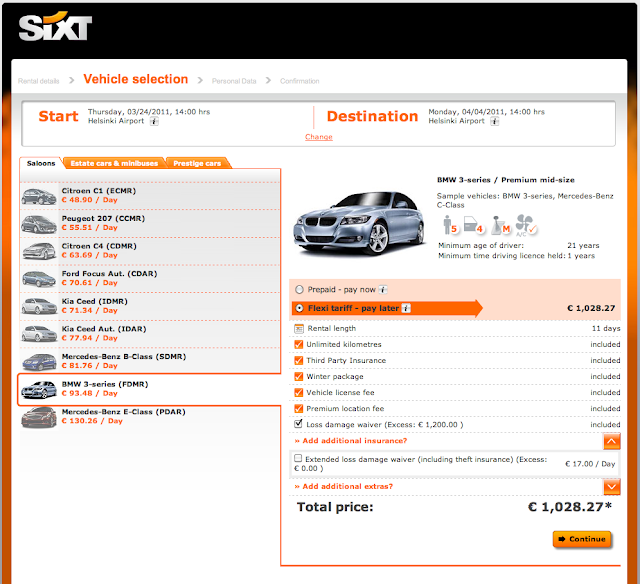The image size is (640, 584).
Task: Expand additional extras section with down arrow
Action: point(611,486)
